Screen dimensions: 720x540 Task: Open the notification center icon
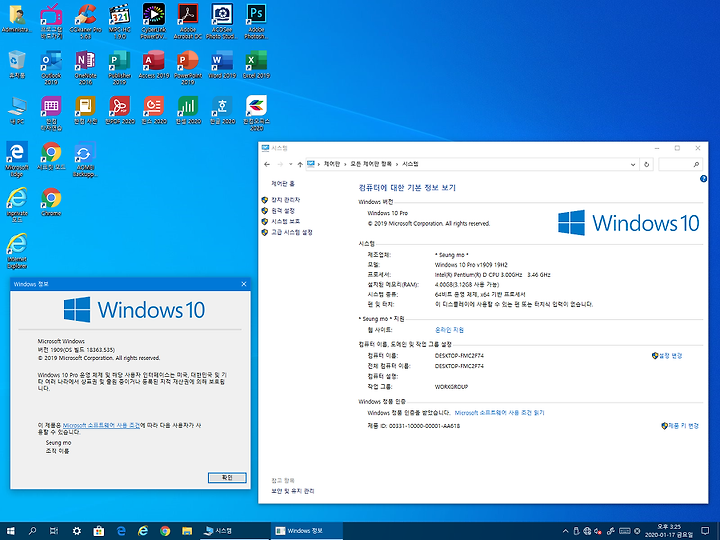pos(705,531)
